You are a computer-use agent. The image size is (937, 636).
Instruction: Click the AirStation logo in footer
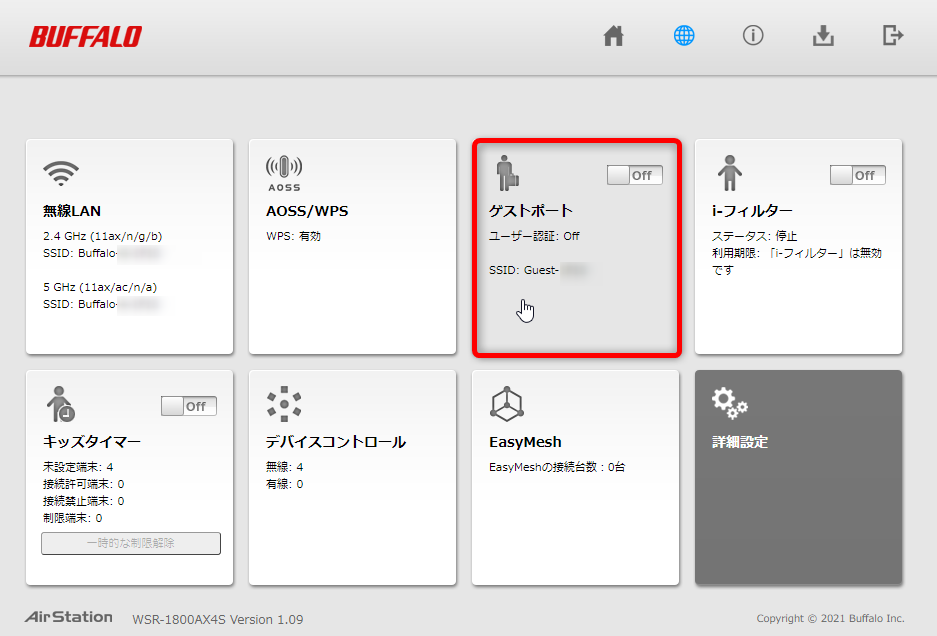click(69, 617)
